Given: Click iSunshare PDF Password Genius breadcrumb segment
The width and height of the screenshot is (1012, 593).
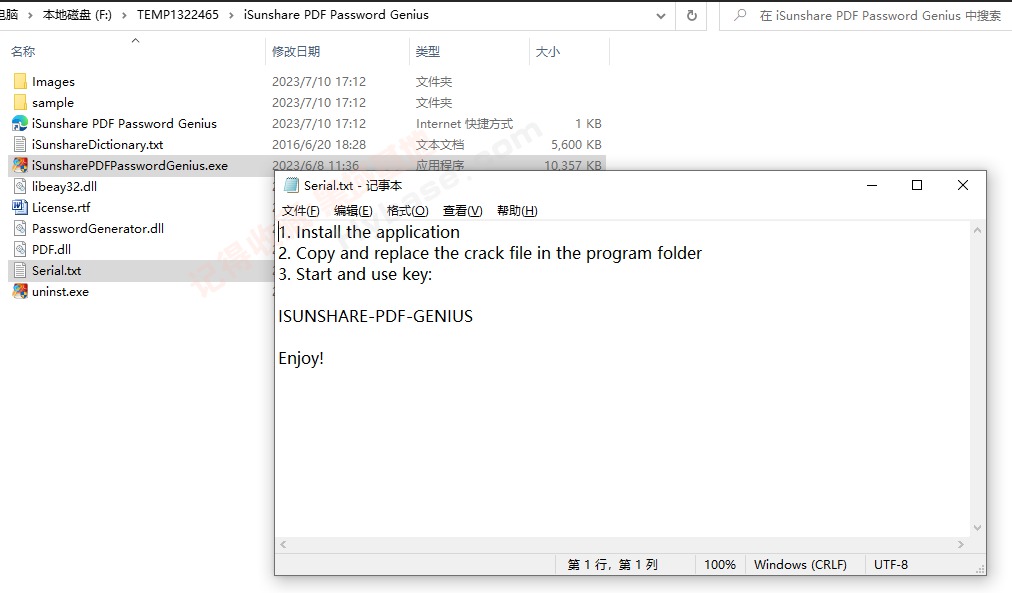Looking at the screenshot, I should (x=336, y=15).
